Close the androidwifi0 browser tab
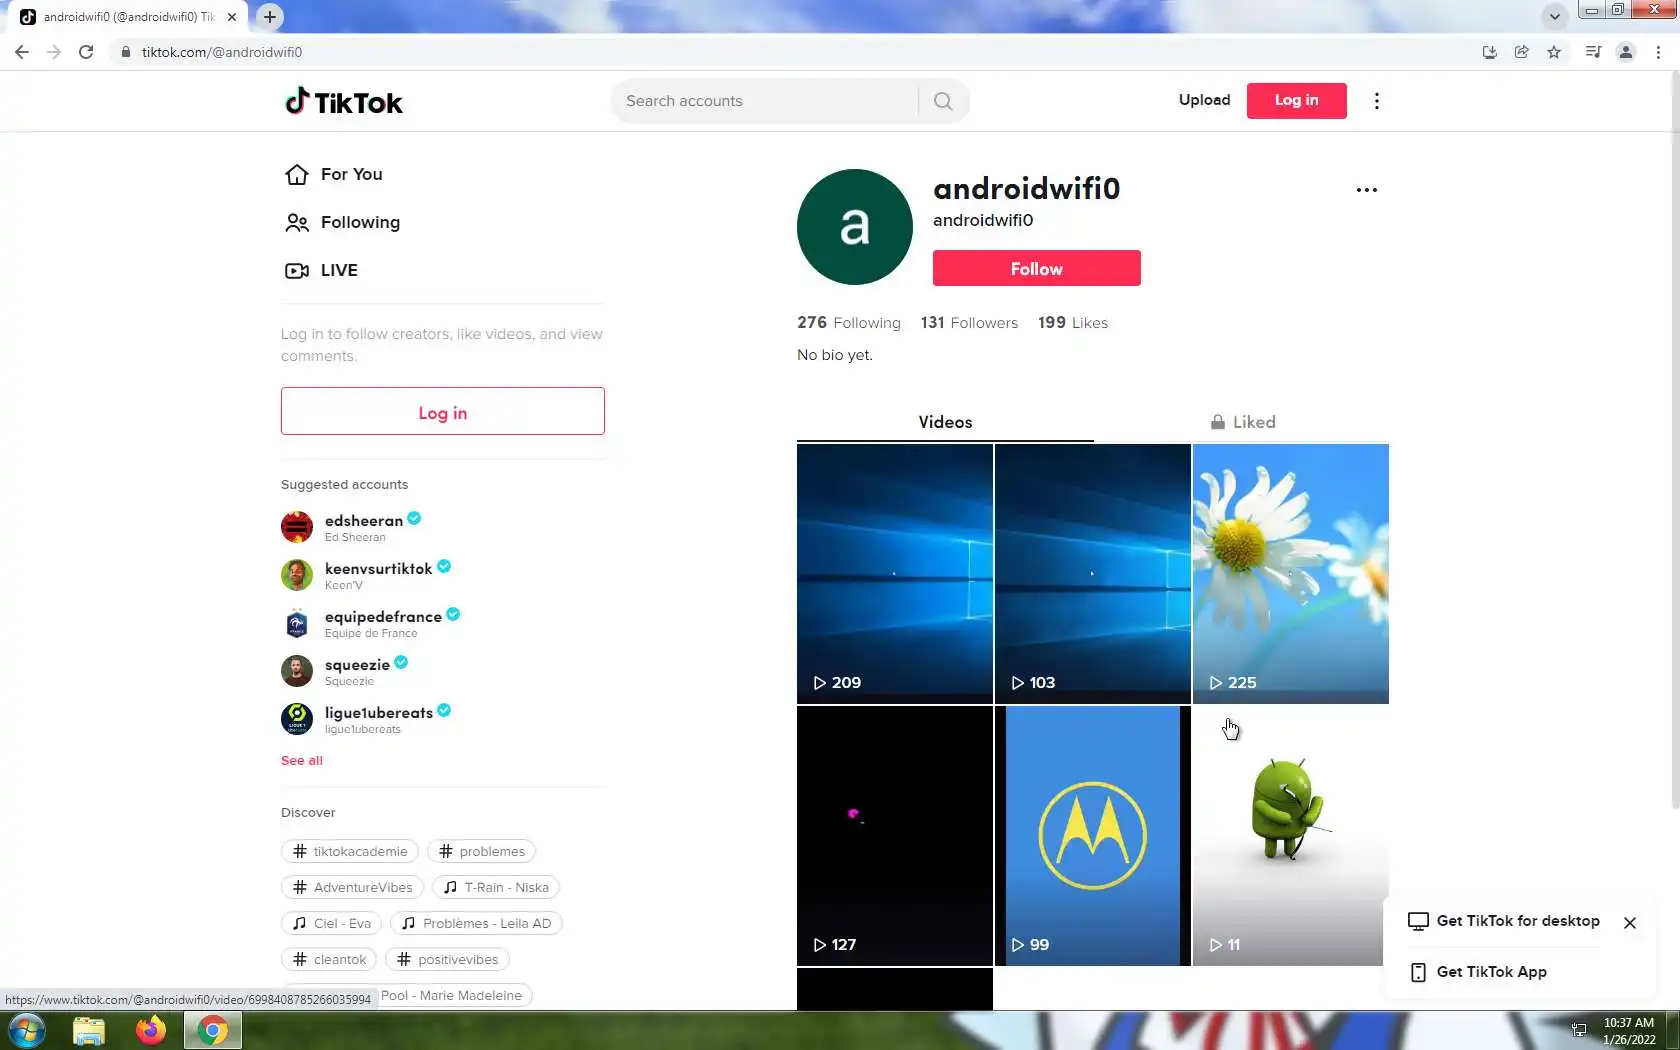The image size is (1680, 1050). 232,17
